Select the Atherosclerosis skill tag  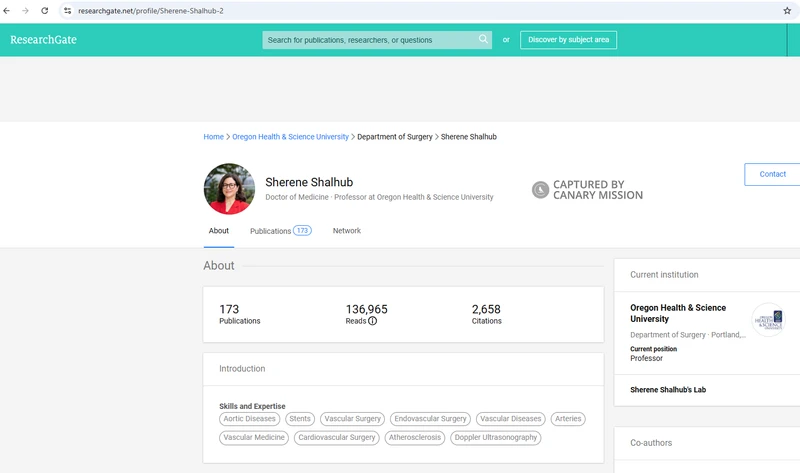(415, 438)
